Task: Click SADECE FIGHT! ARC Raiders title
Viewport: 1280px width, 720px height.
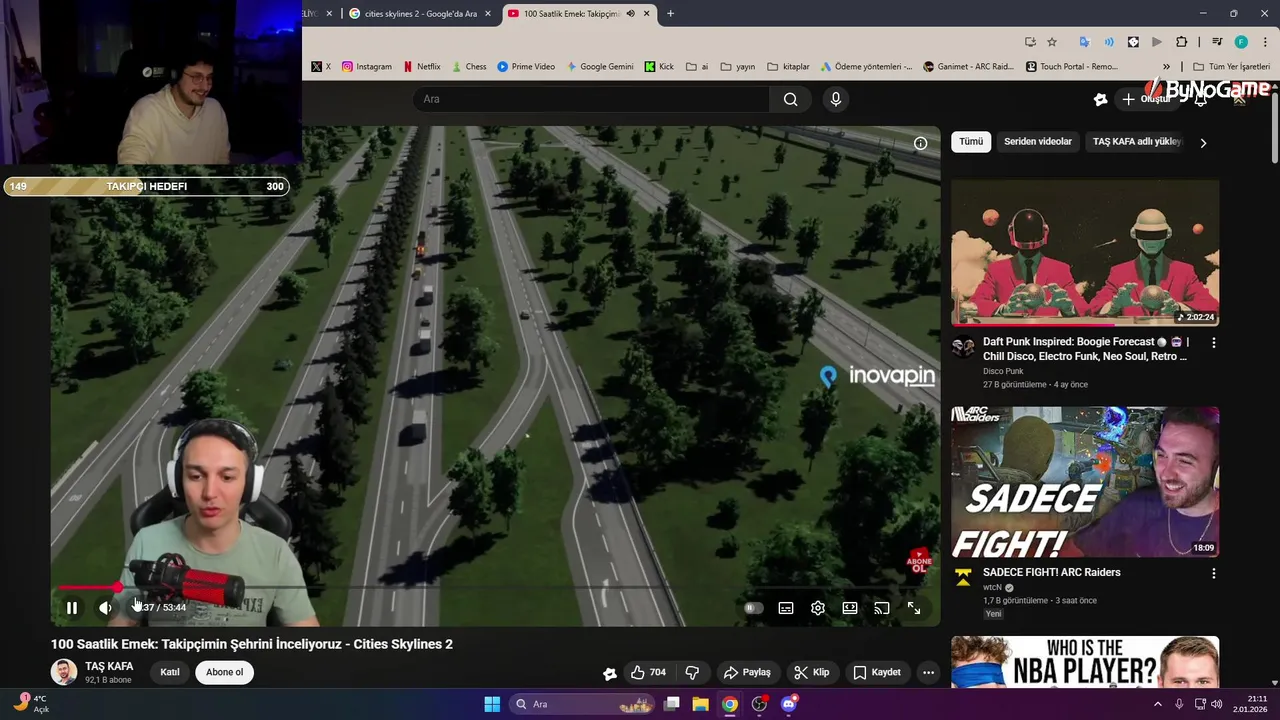Action: [x=1051, y=573]
